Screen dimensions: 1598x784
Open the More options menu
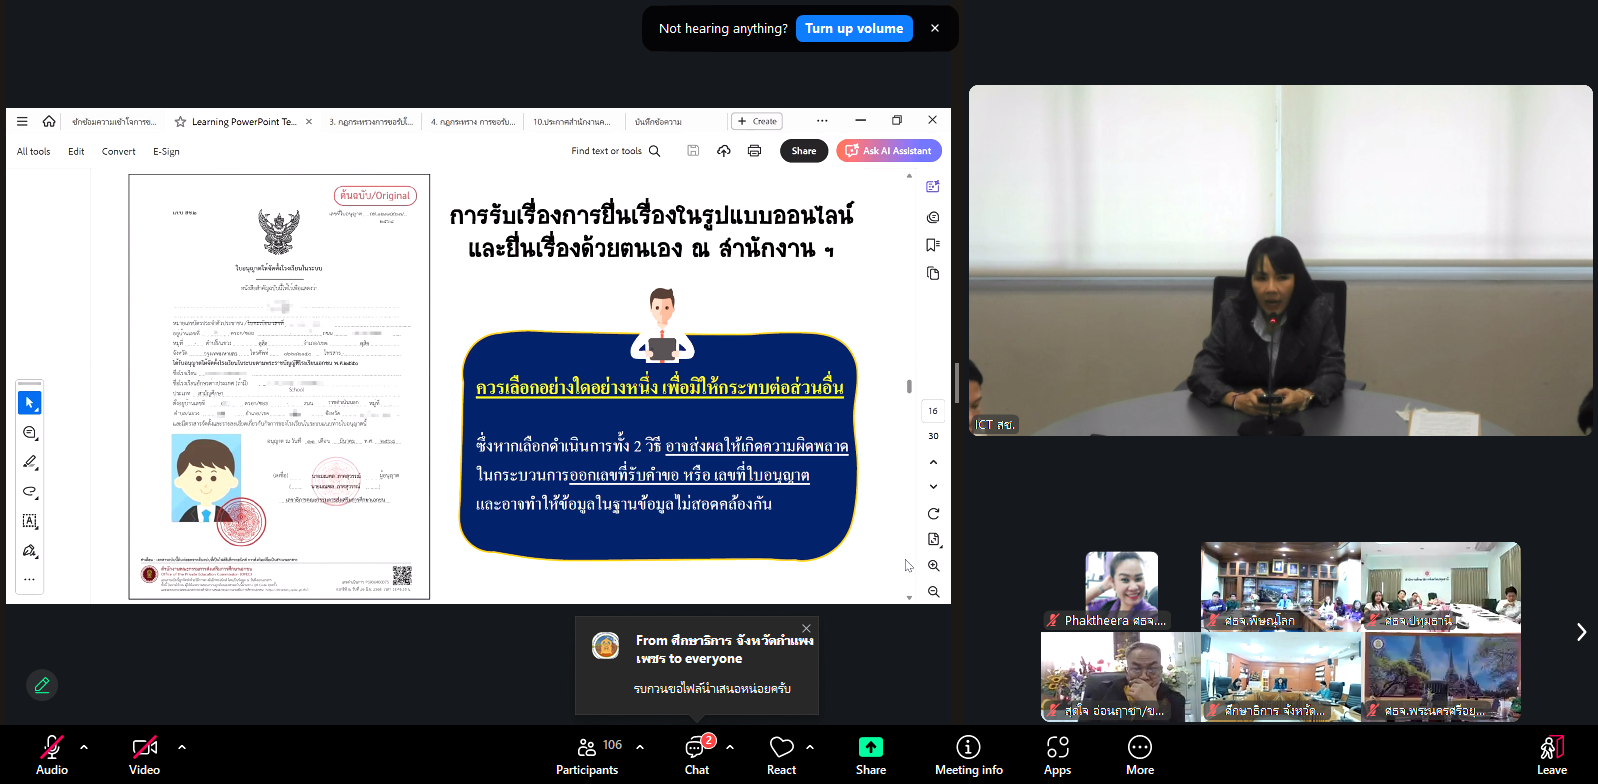point(1139,754)
